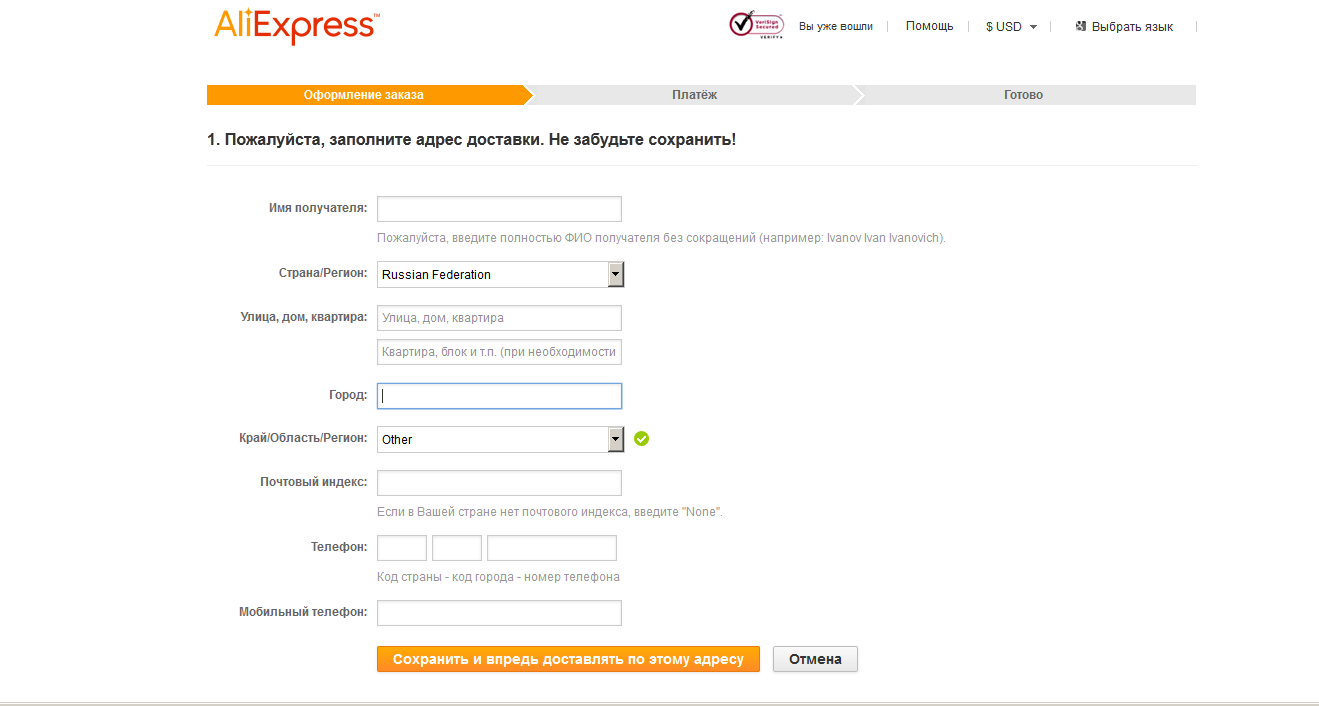Click the language globe icon
Viewport: 1319px width, 706px height.
pyautogui.click(x=1081, y=26)
